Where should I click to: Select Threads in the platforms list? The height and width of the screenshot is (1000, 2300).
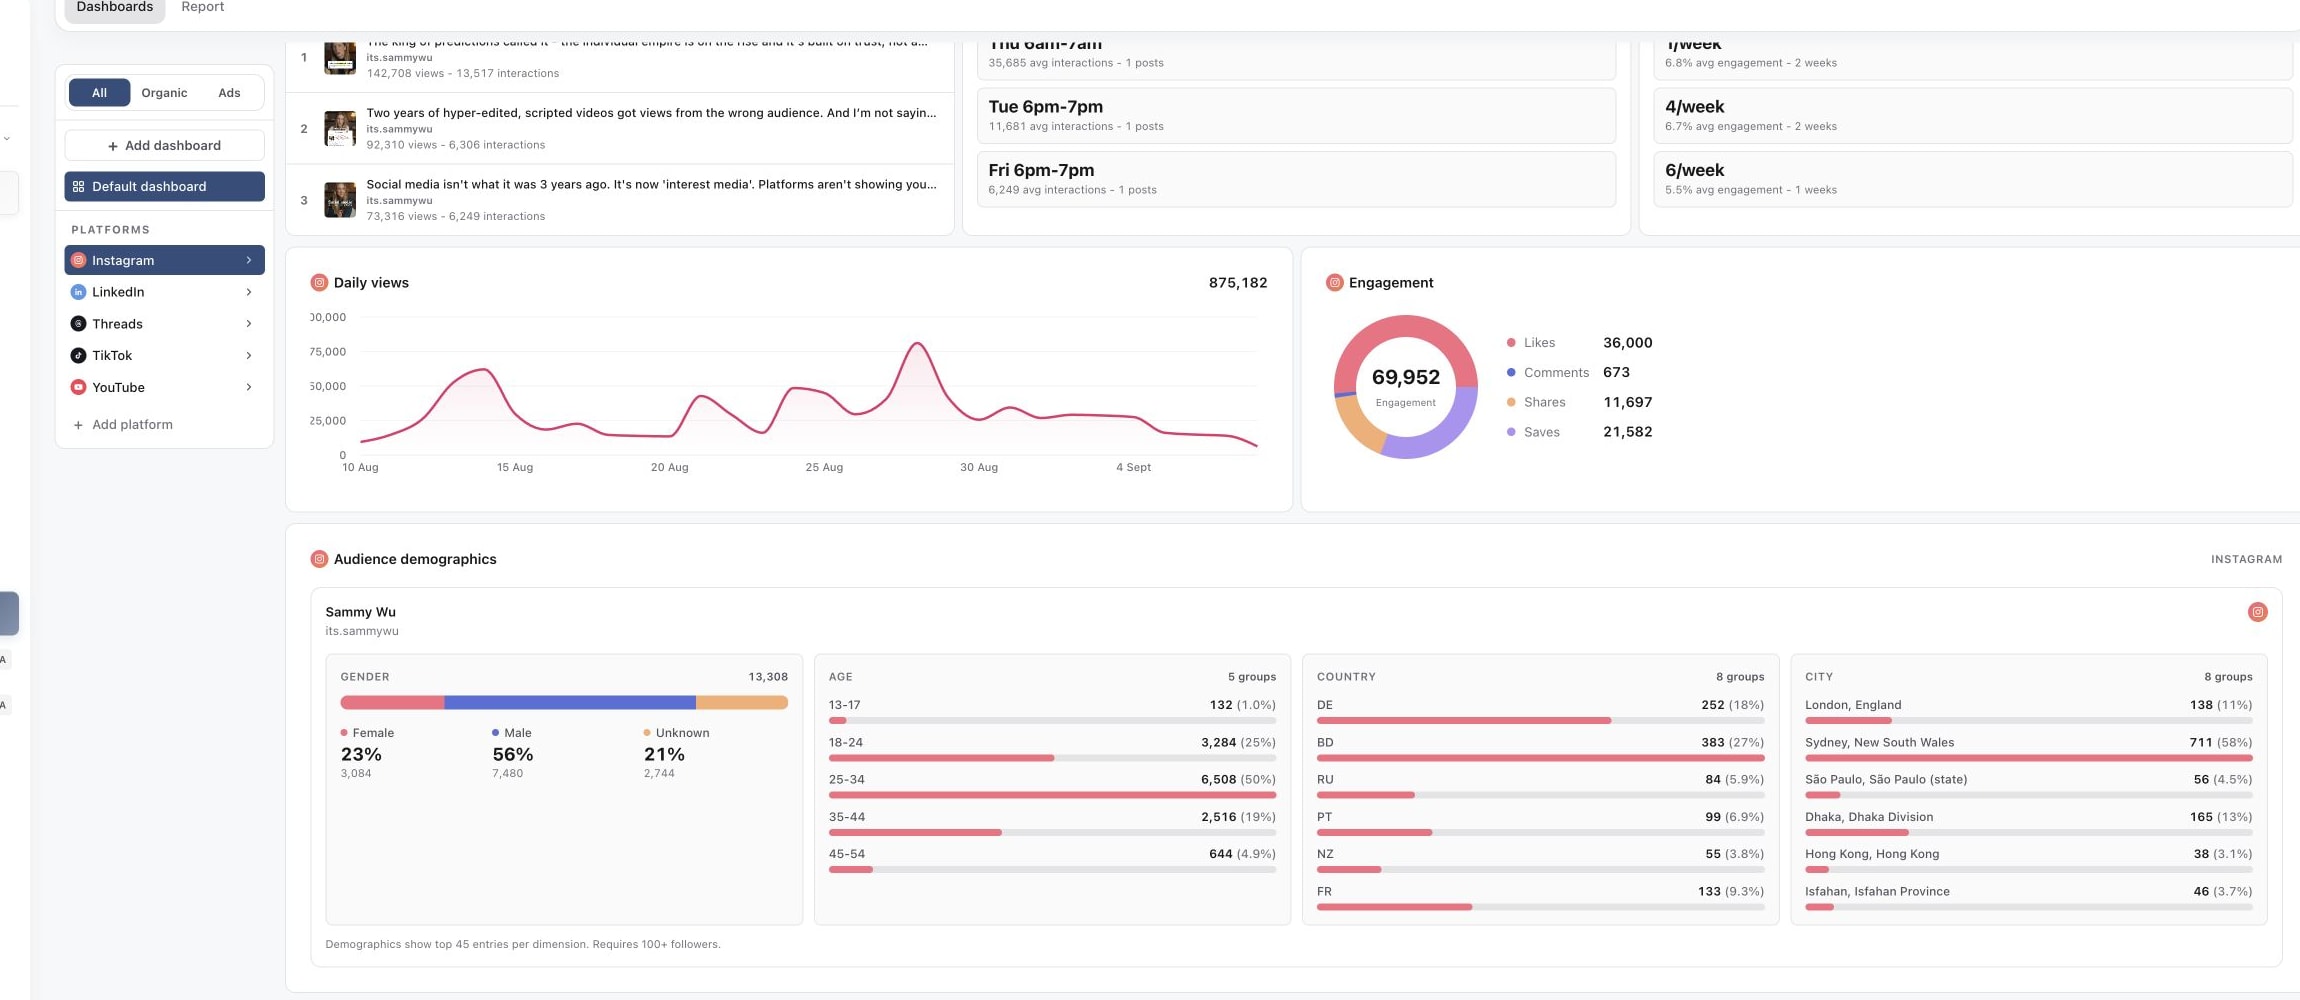(x=165, y=324)
